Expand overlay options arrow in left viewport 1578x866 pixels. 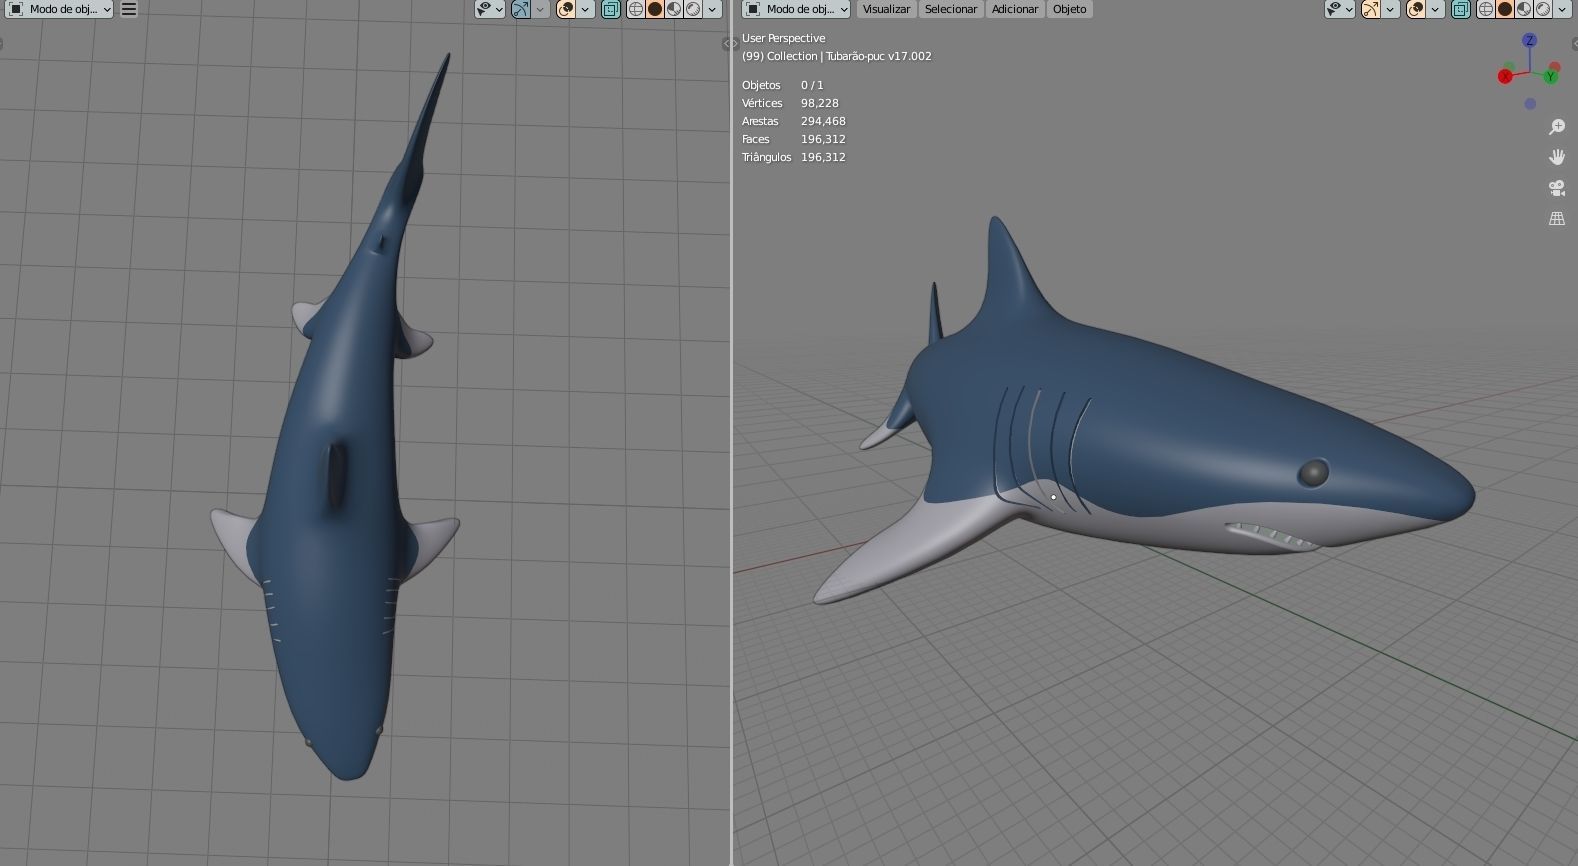[585, 9]
